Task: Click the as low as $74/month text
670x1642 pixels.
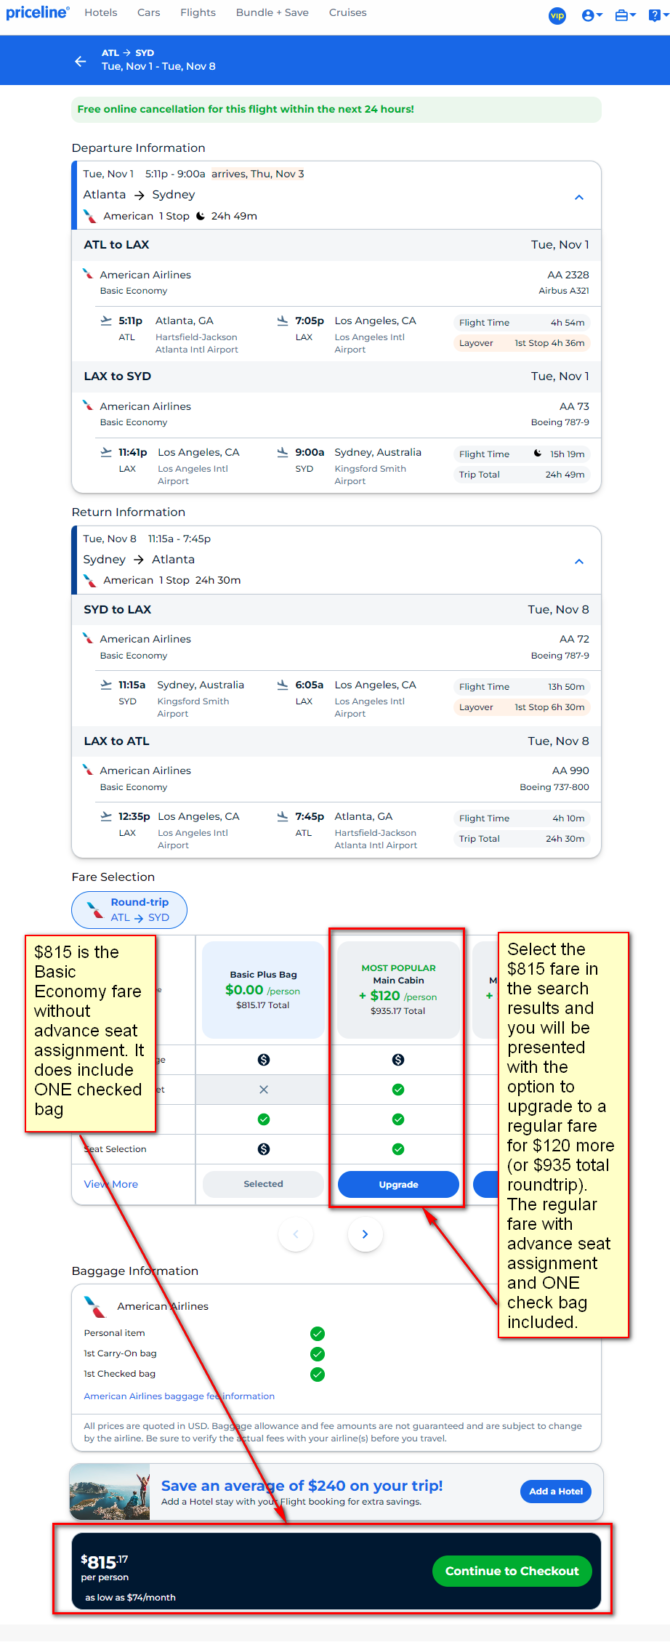Action: coord(130,1597)
